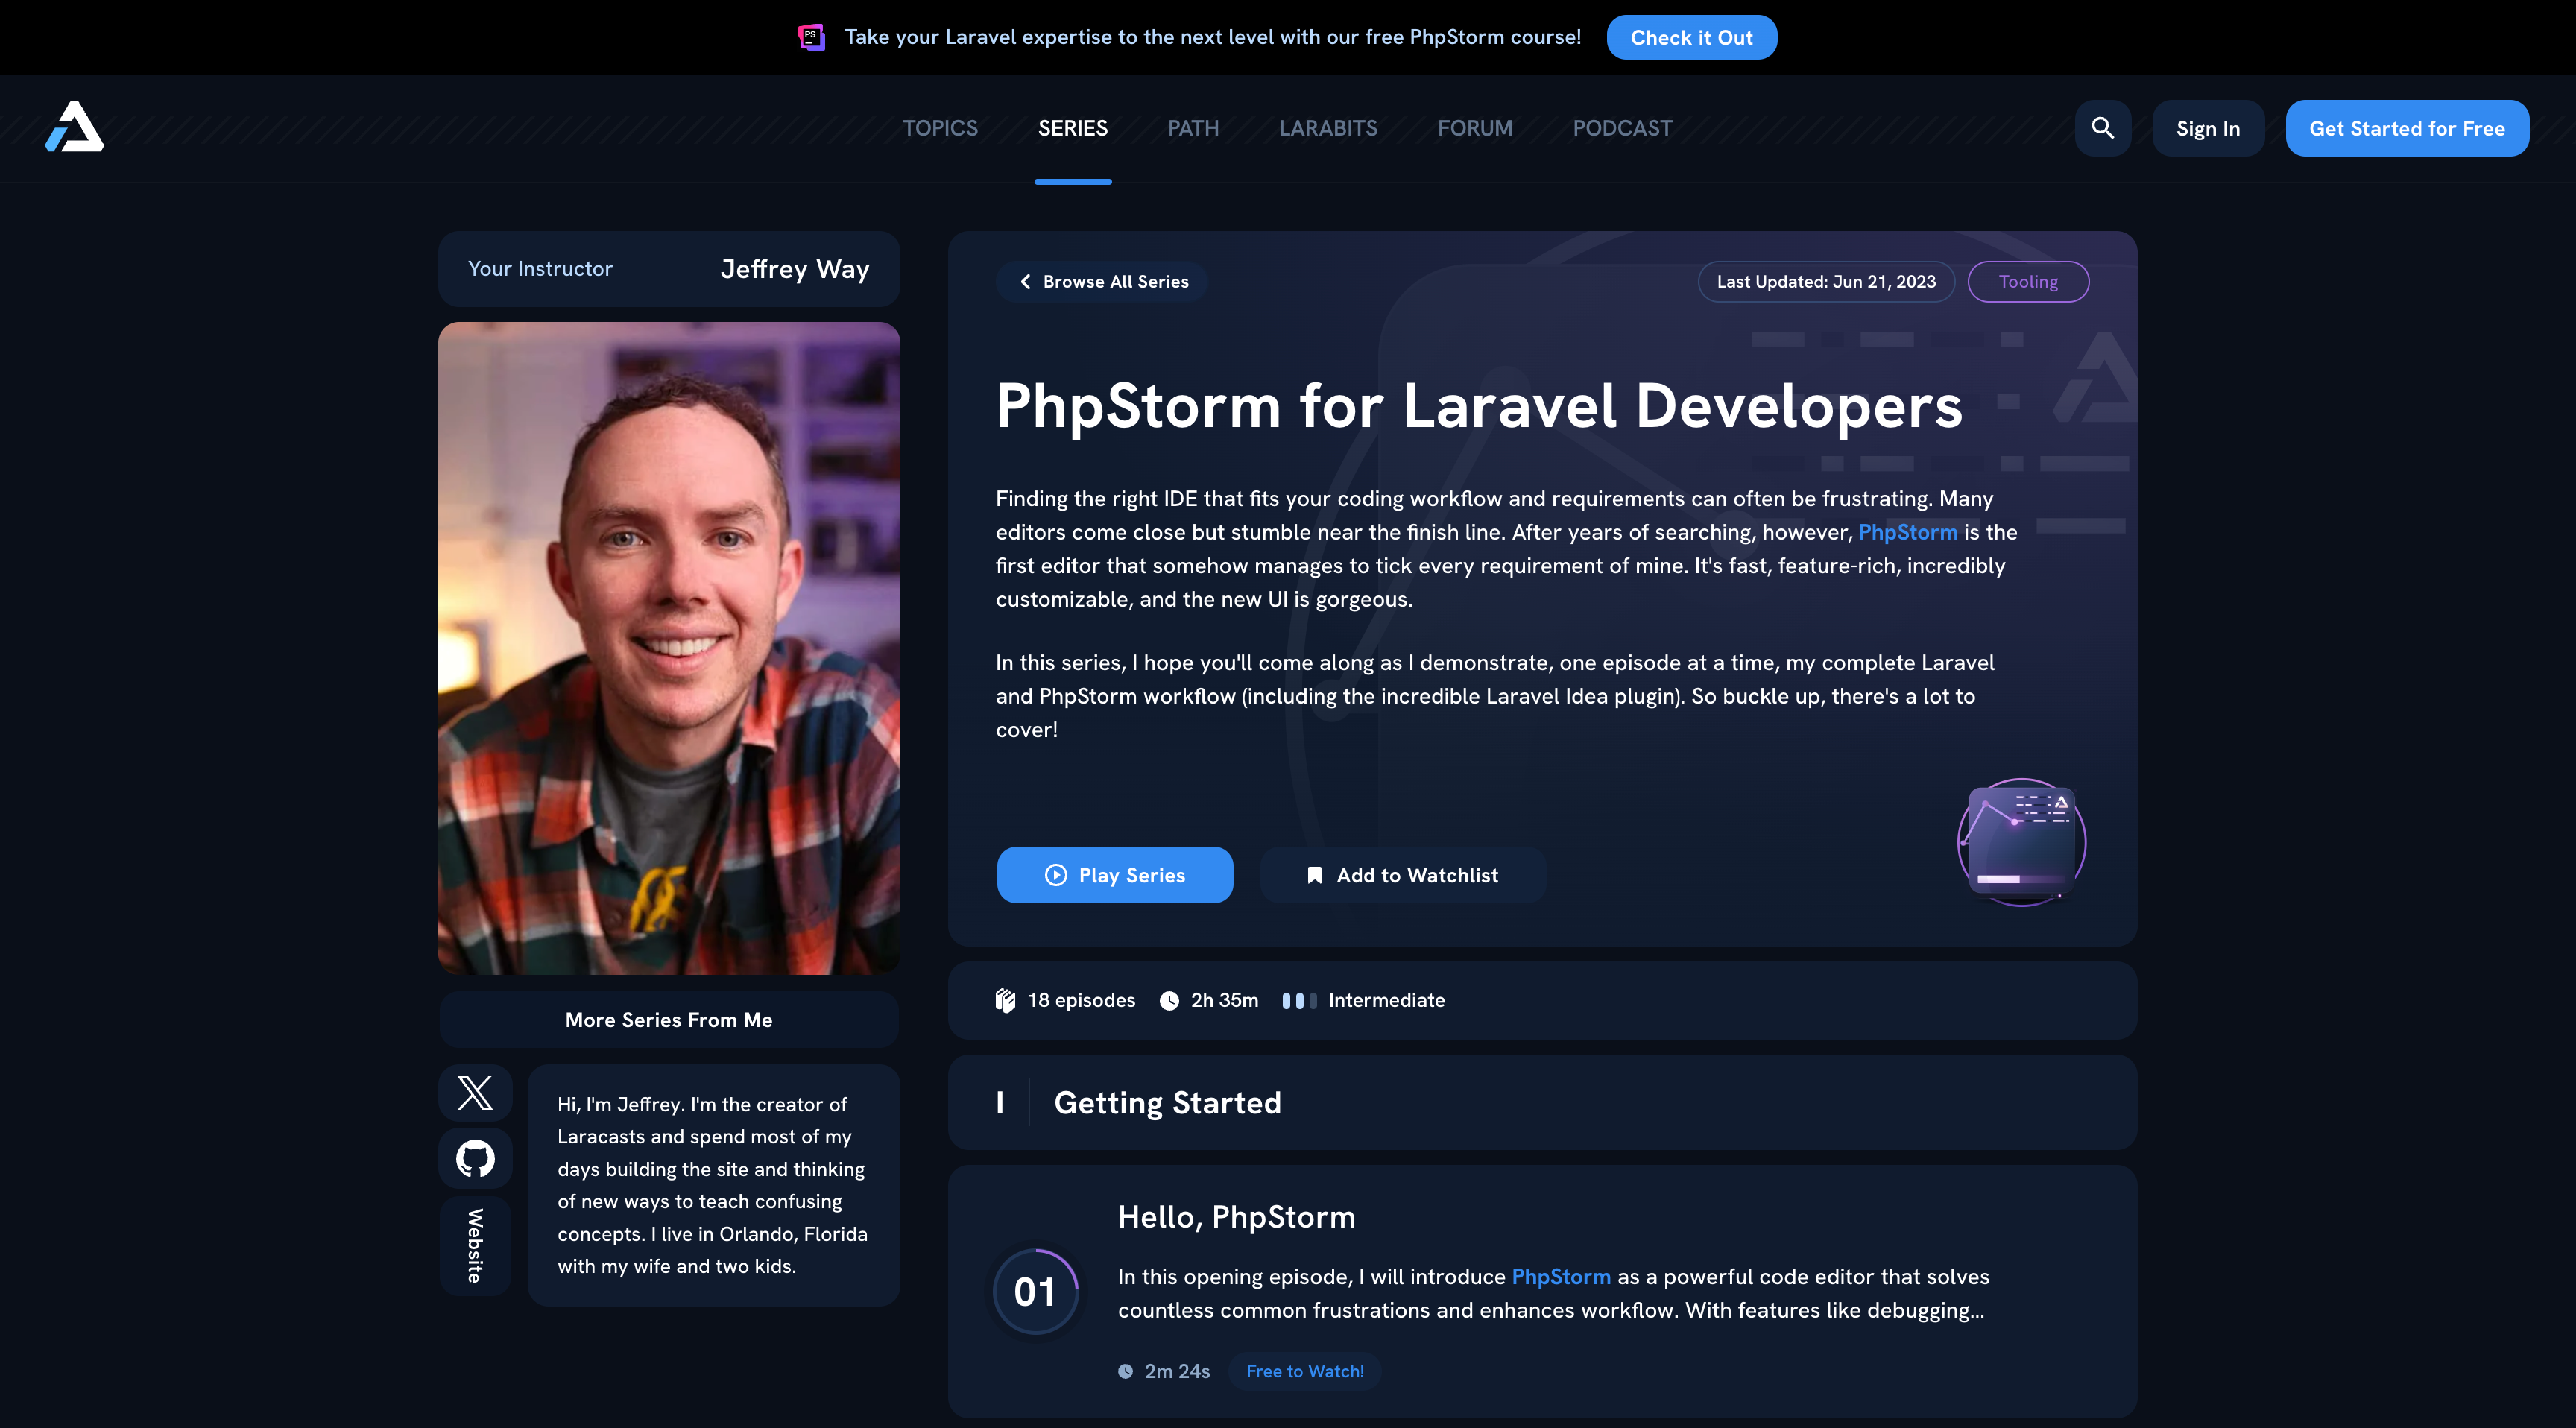Click Jeffrey Way's instructor photo

click(x=668, y=648)
